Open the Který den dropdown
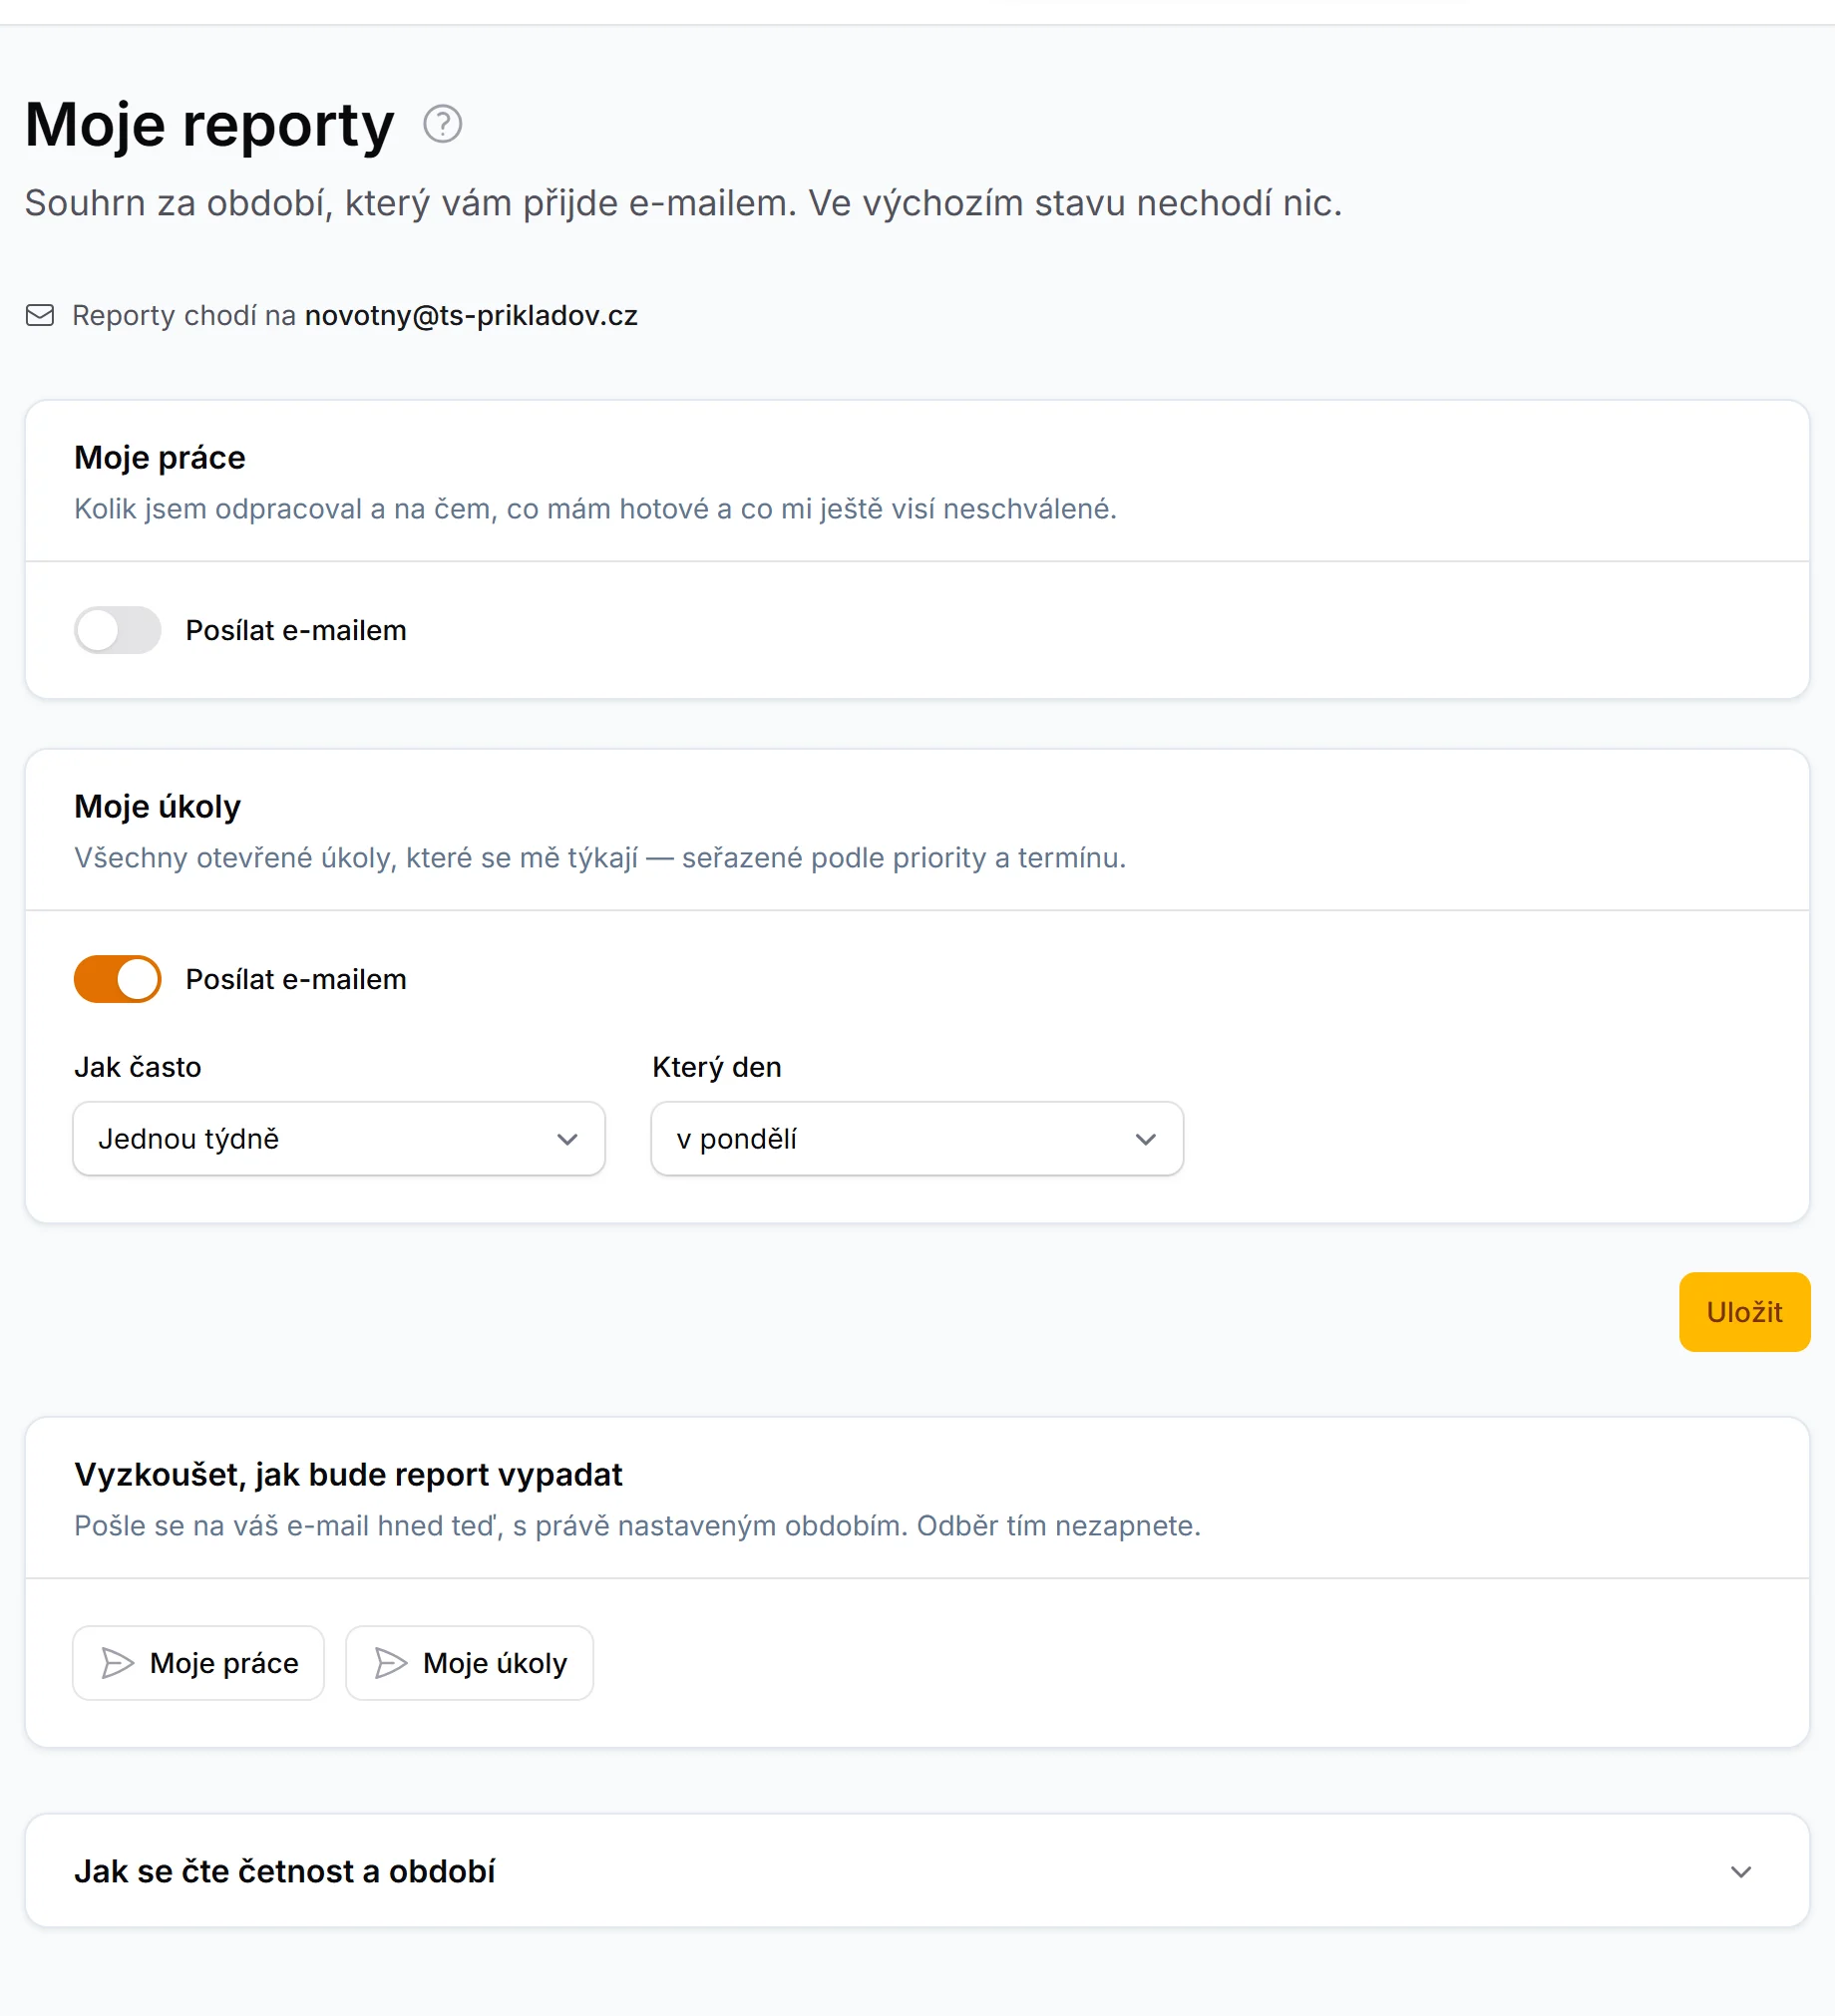This screenshot has width=1835, height=2016. tap(917, 1139)
